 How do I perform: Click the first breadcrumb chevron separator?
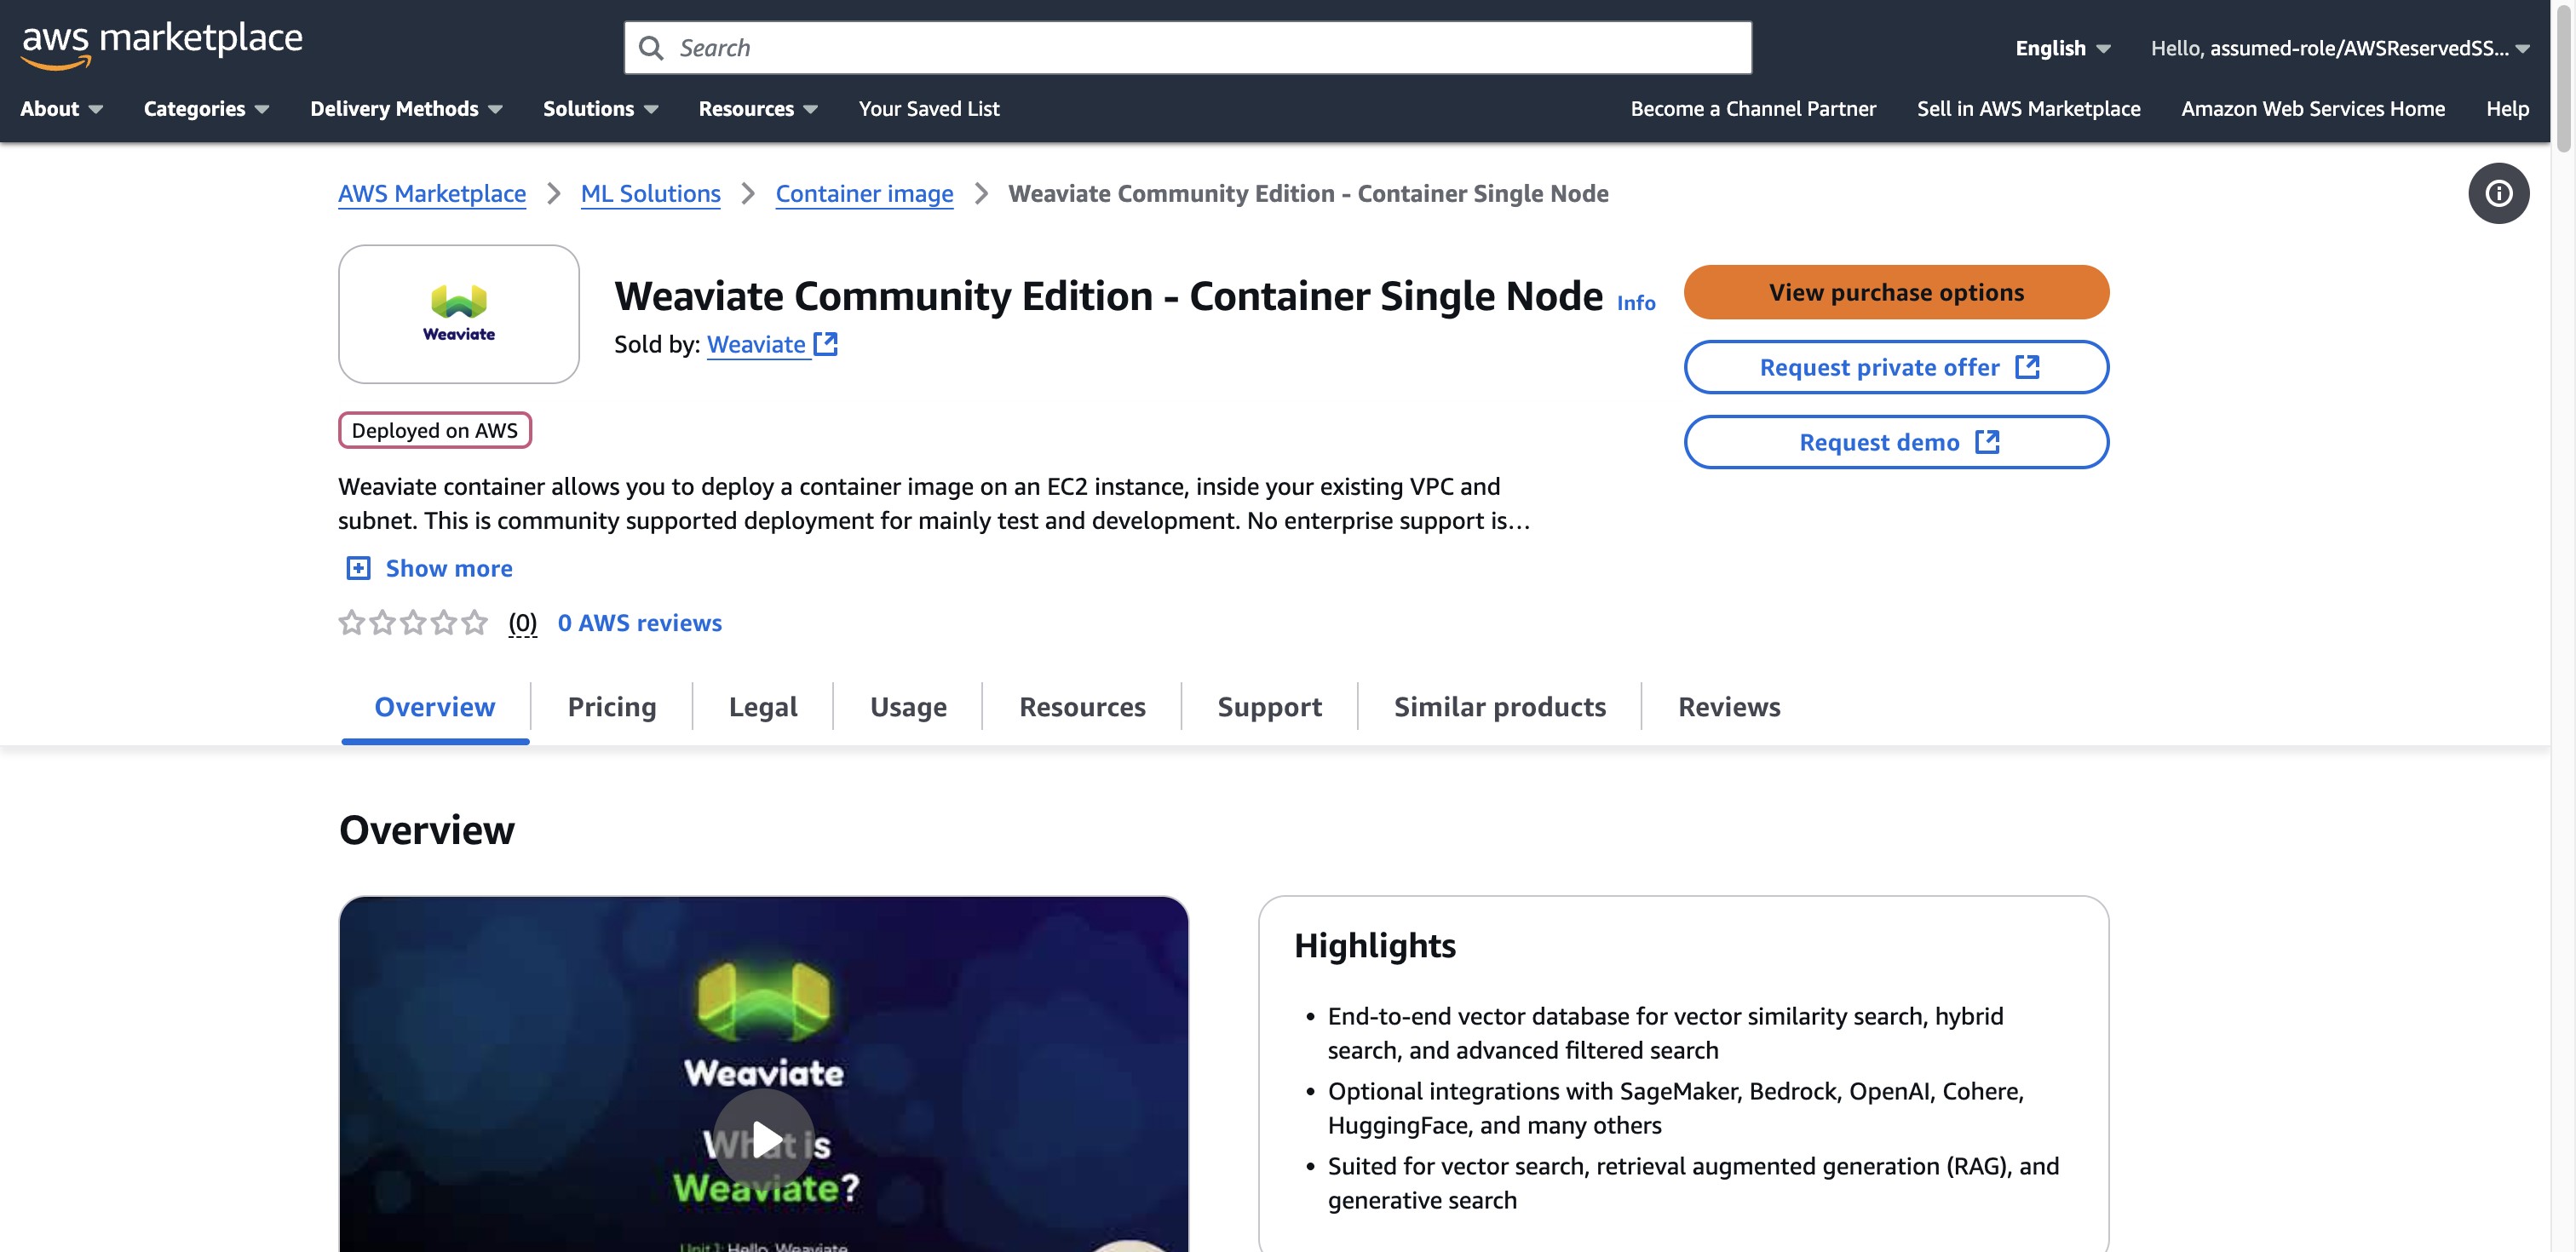pos(554,194)
